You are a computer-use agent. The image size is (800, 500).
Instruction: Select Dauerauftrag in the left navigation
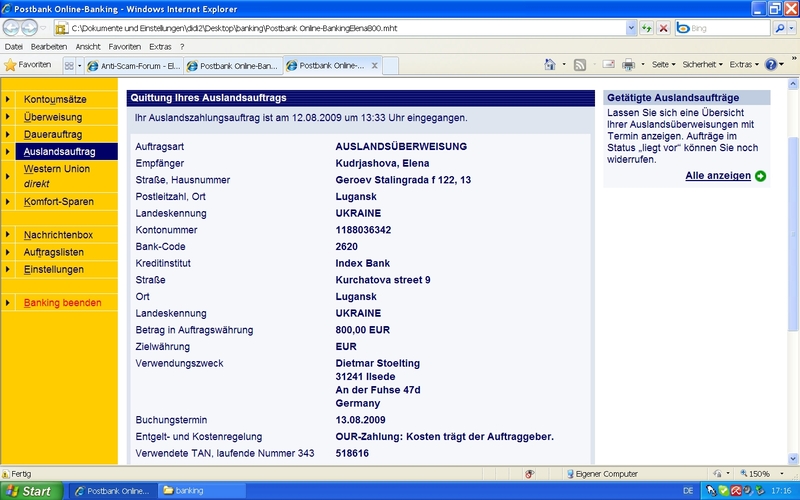[52, 134]
